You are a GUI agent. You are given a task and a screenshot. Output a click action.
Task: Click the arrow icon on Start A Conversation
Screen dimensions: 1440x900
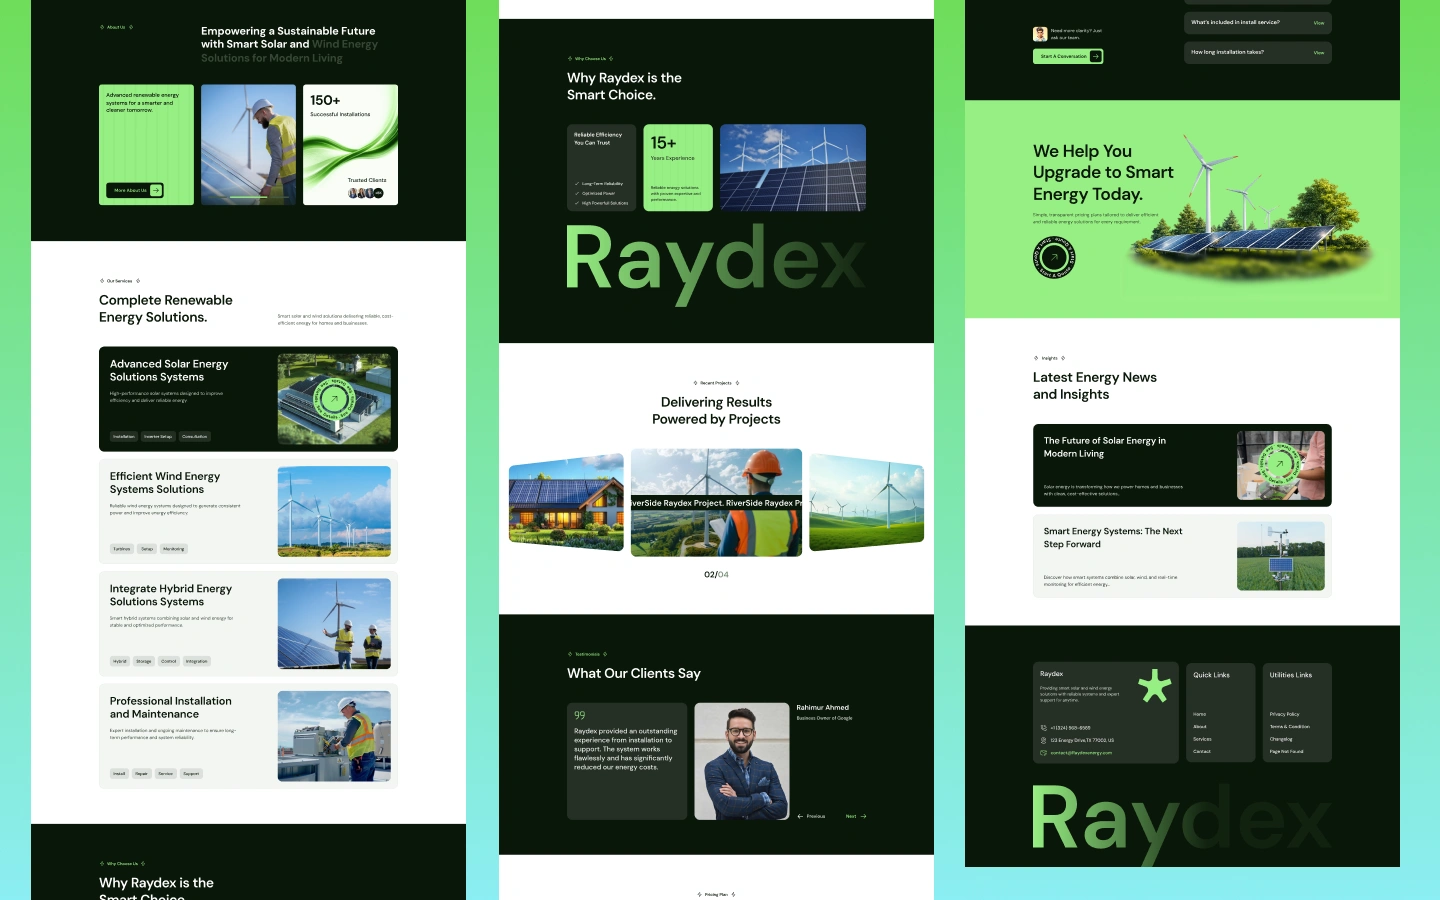click(x=1096, y=56)
